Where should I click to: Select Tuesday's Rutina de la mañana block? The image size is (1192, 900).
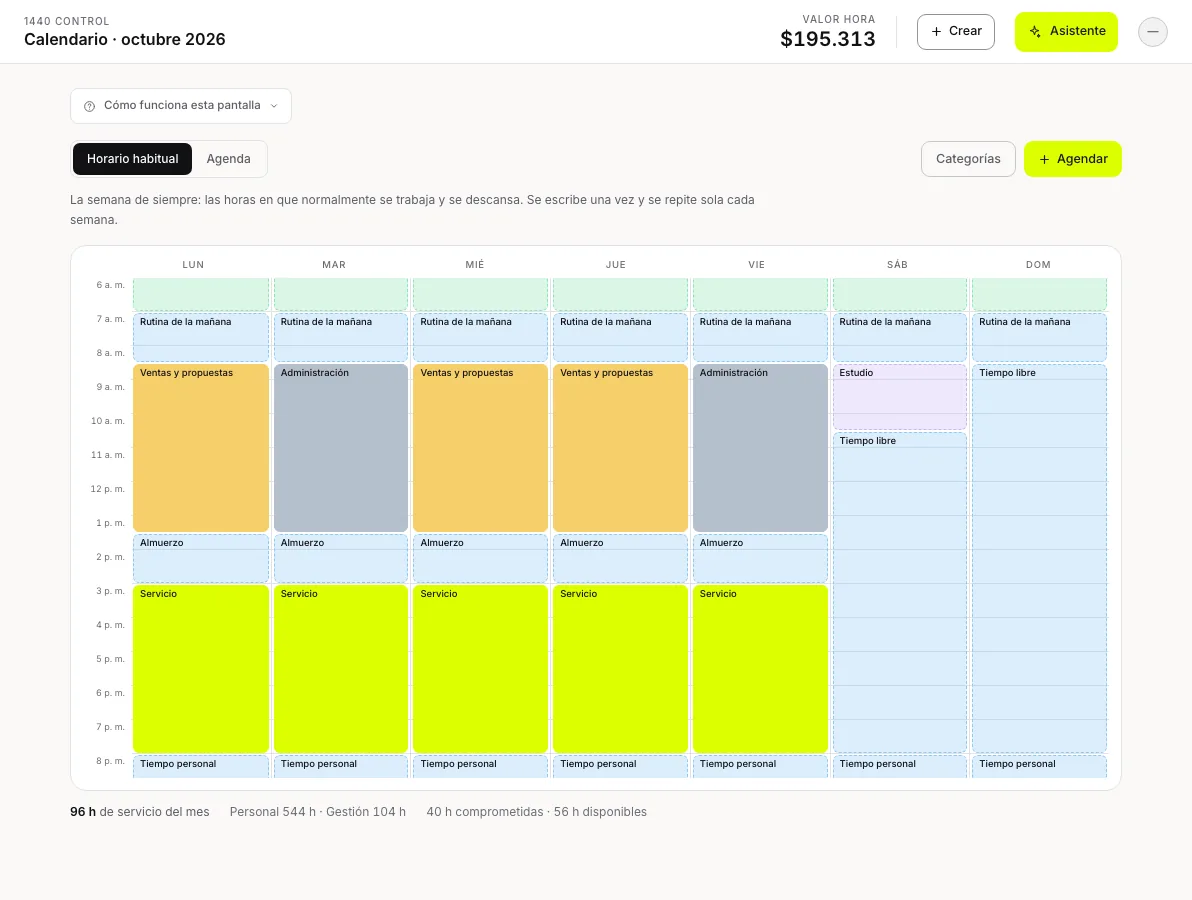[341, 338]
